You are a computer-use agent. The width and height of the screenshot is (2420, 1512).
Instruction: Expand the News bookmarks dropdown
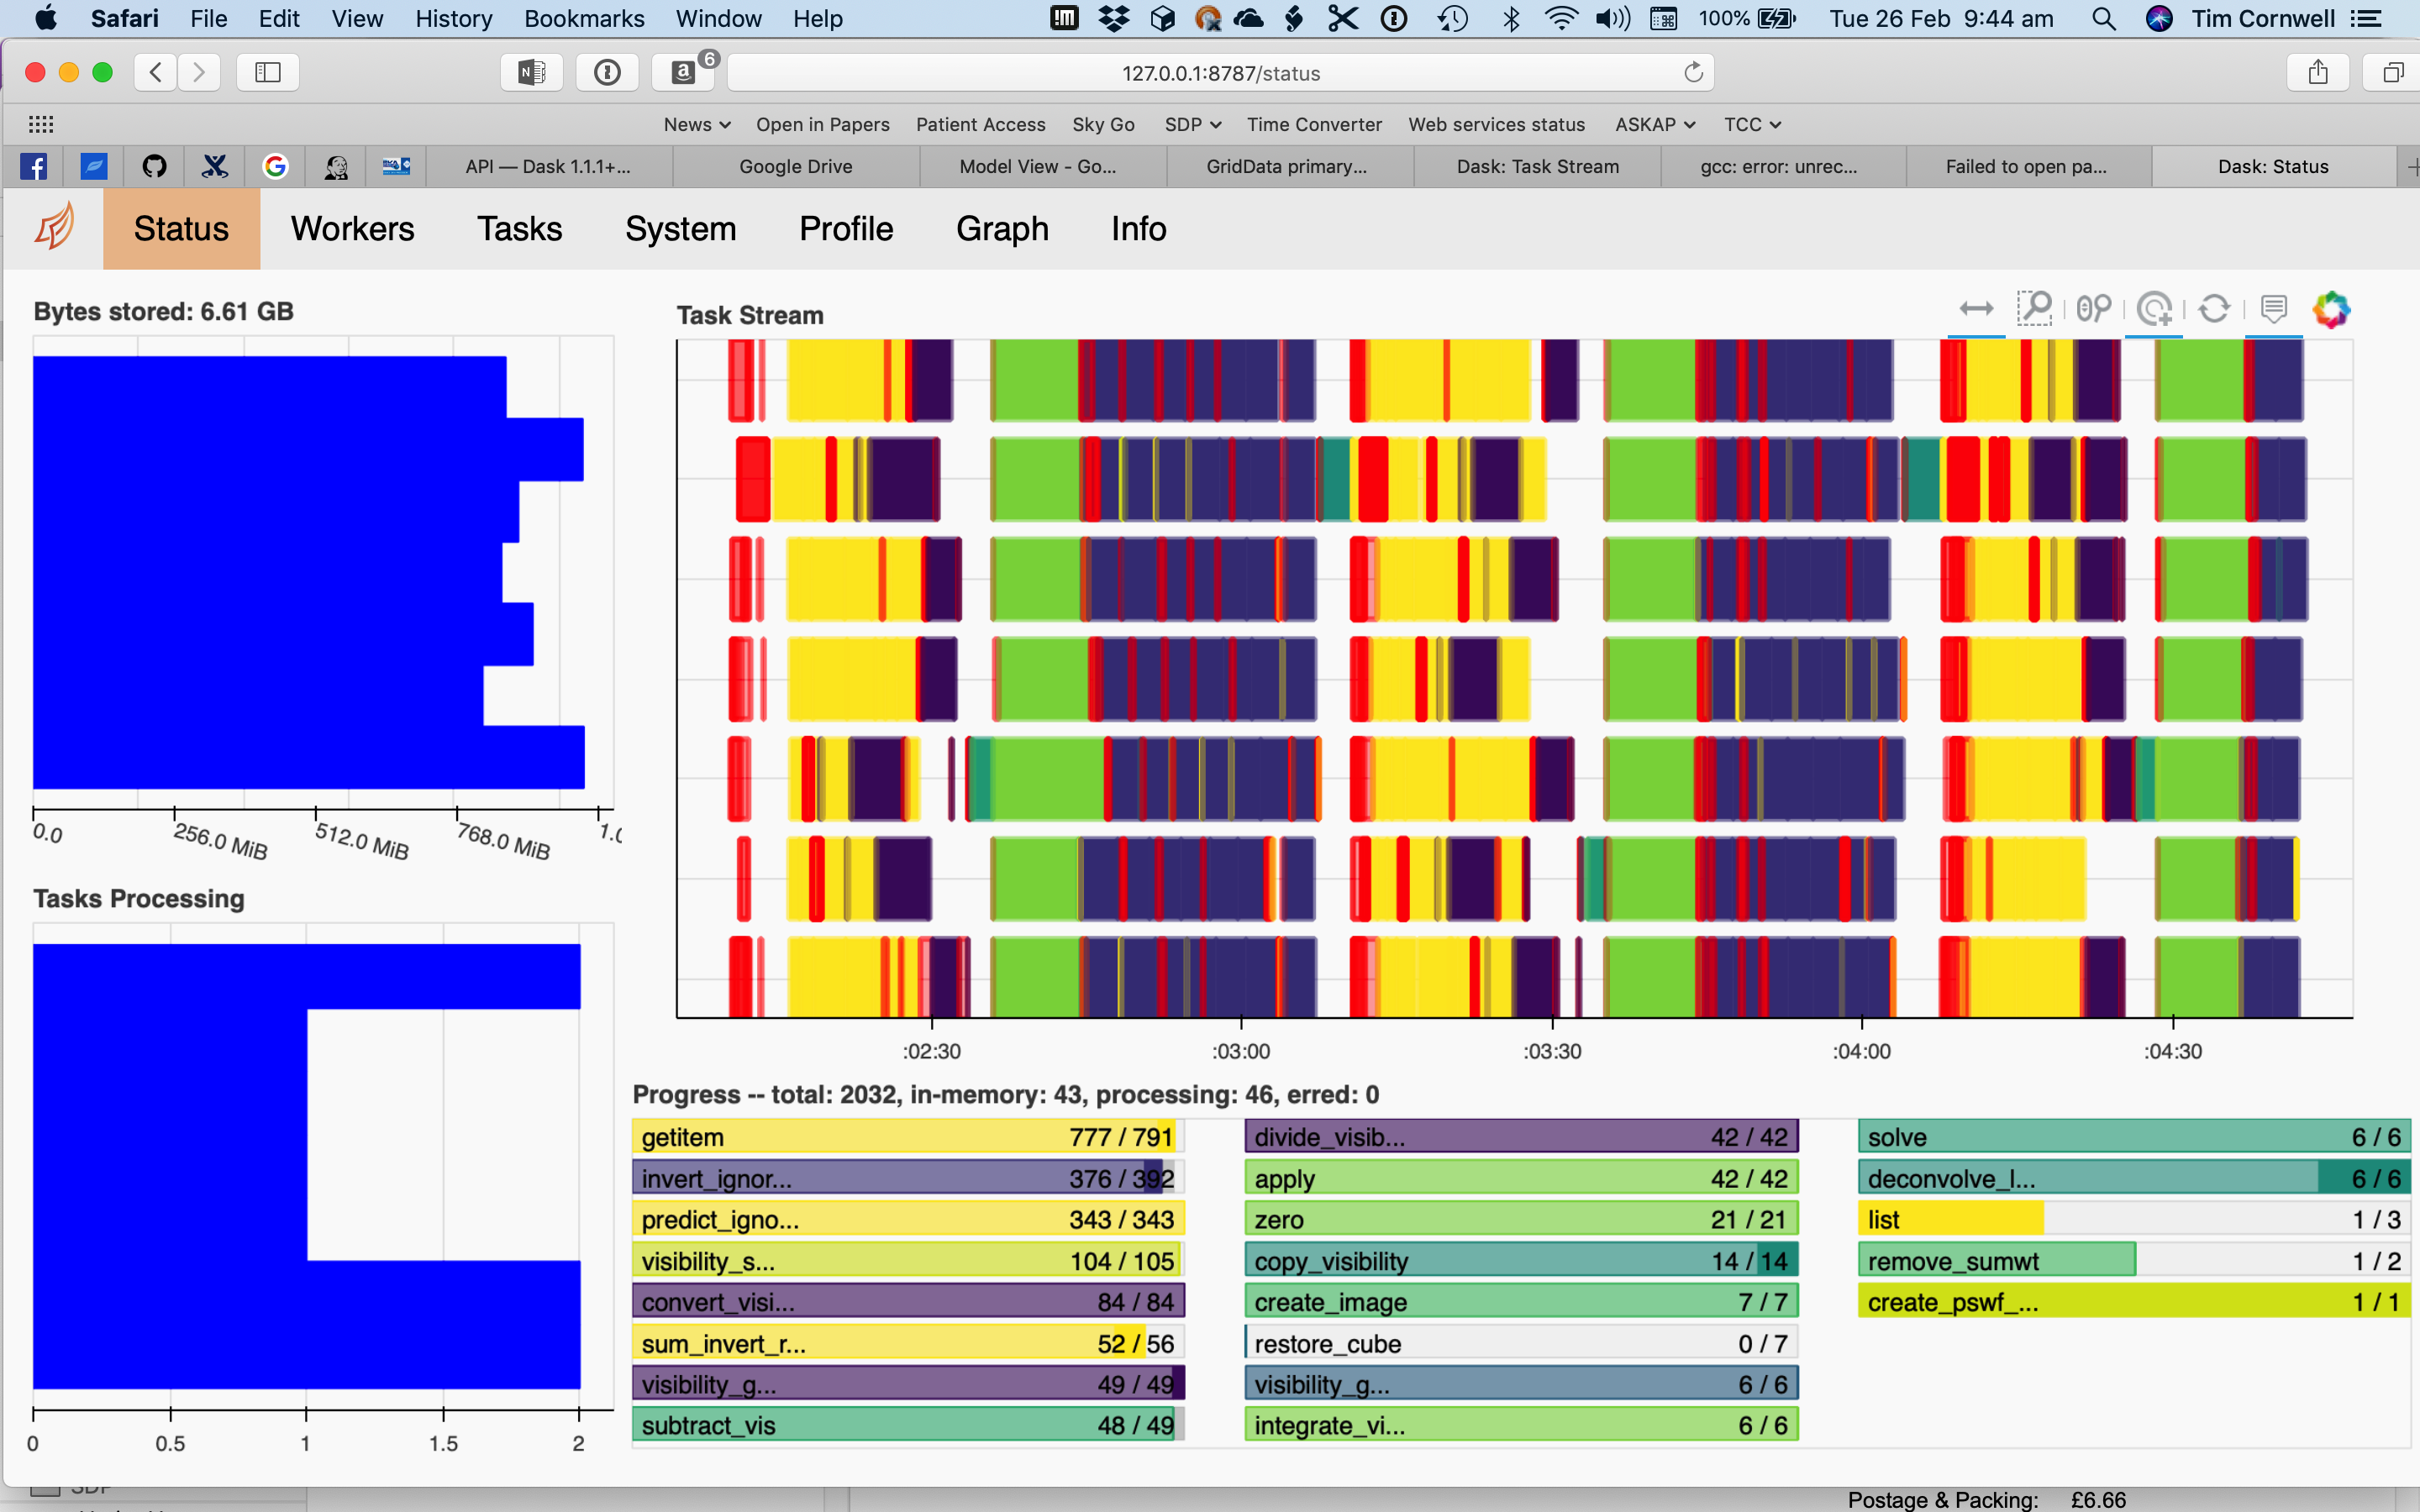click(x=697, y=124)
